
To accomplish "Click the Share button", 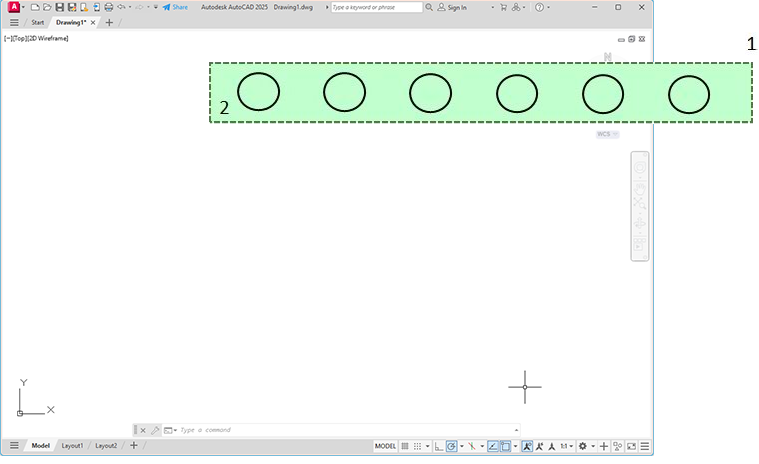I will click(x=175, y=7).
